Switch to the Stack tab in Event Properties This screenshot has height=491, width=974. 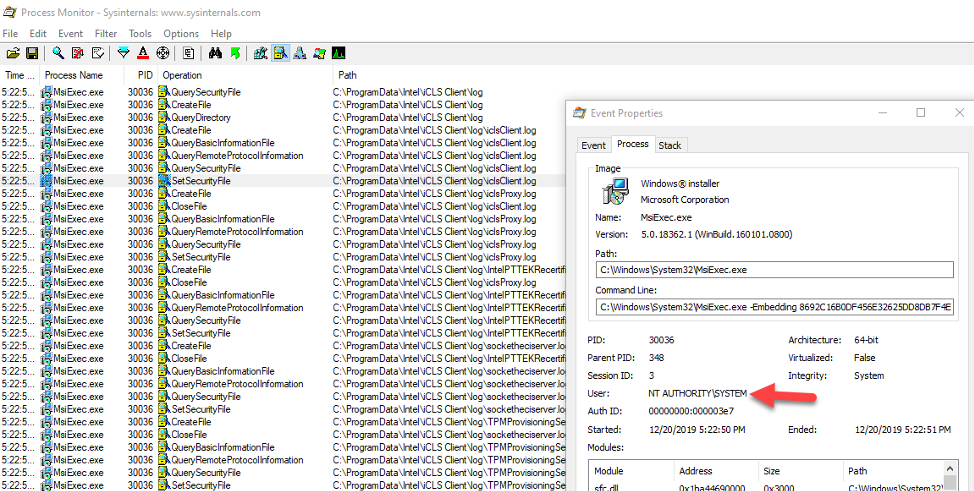point(670,145)
